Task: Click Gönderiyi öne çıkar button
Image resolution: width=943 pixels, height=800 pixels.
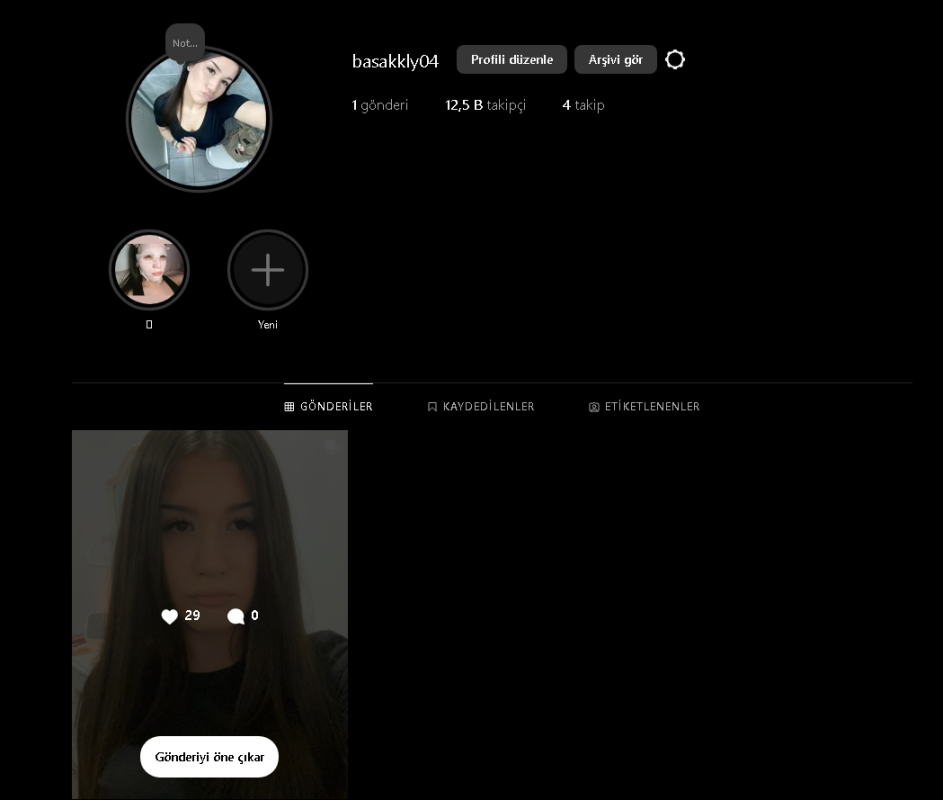Action: click(209, 757)
